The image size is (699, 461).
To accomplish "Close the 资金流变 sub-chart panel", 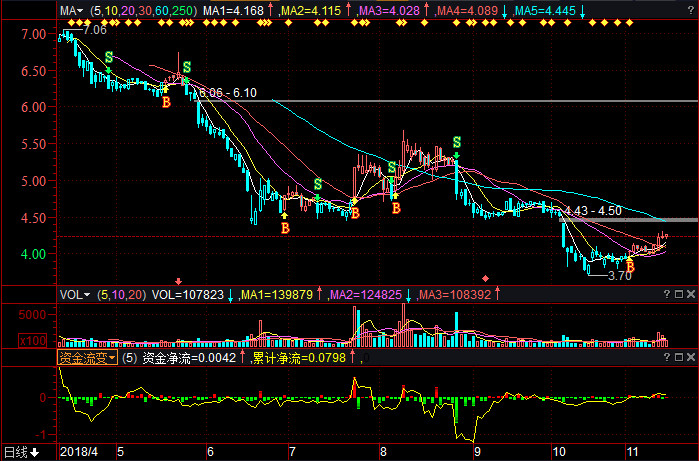I will (690, 356).
